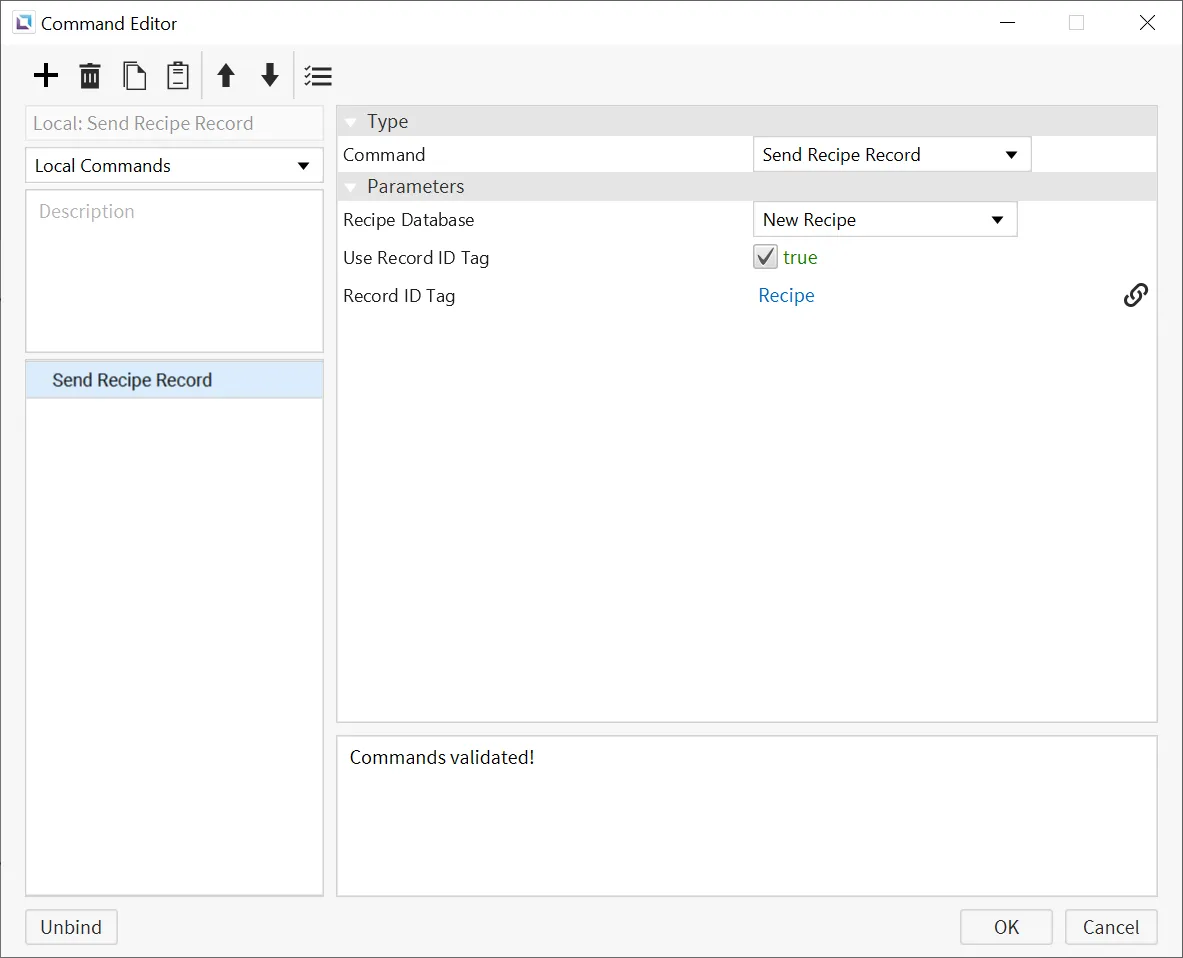Paste command using the clipboard icon
Viewport: 1183px width, 958px height.
pyautogui.click(x=177, y=76)
